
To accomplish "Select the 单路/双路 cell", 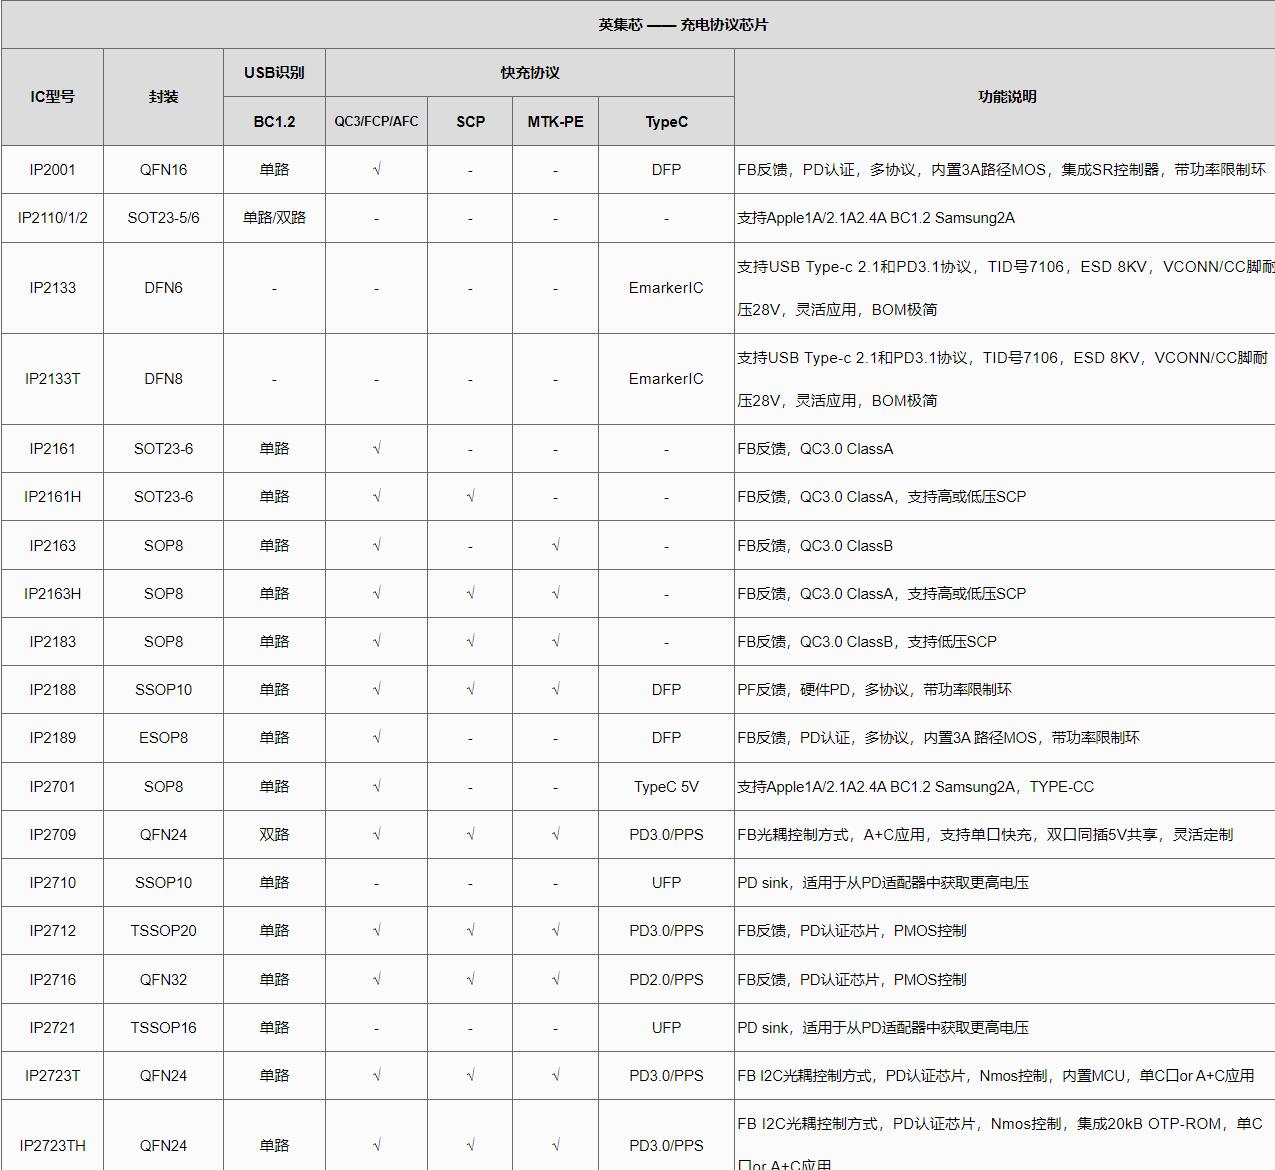I will click(x=274, y=218).
